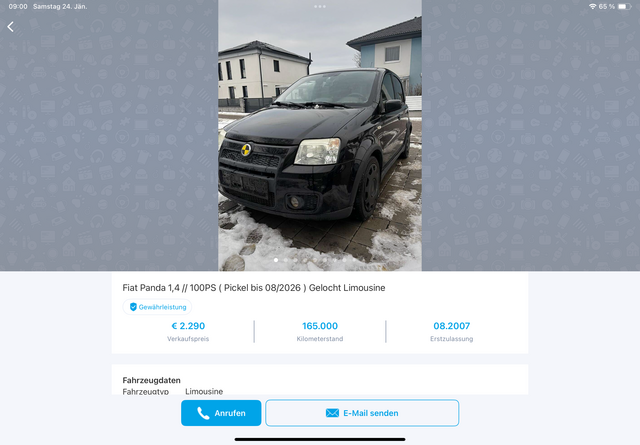Tap the 08.2007 Erstzulassung value

[452, 326]
